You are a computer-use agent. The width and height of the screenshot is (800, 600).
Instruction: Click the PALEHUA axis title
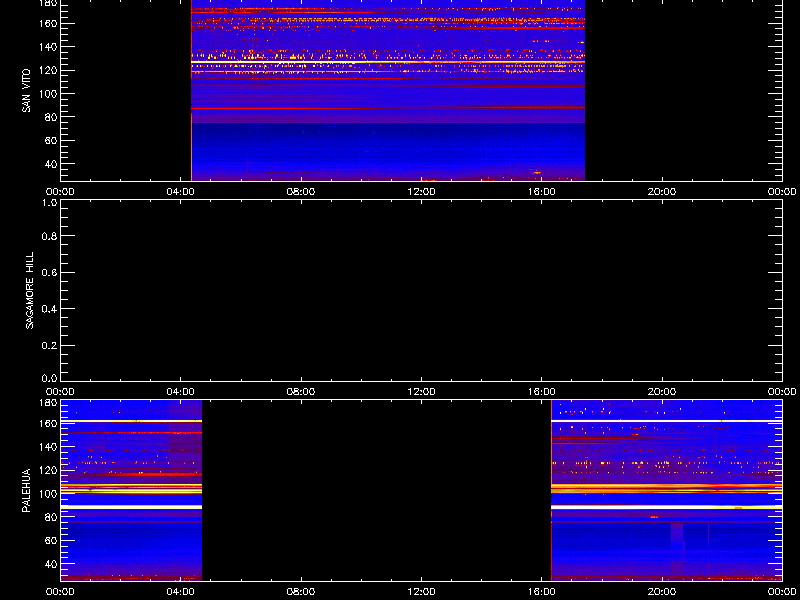(26, 491)
